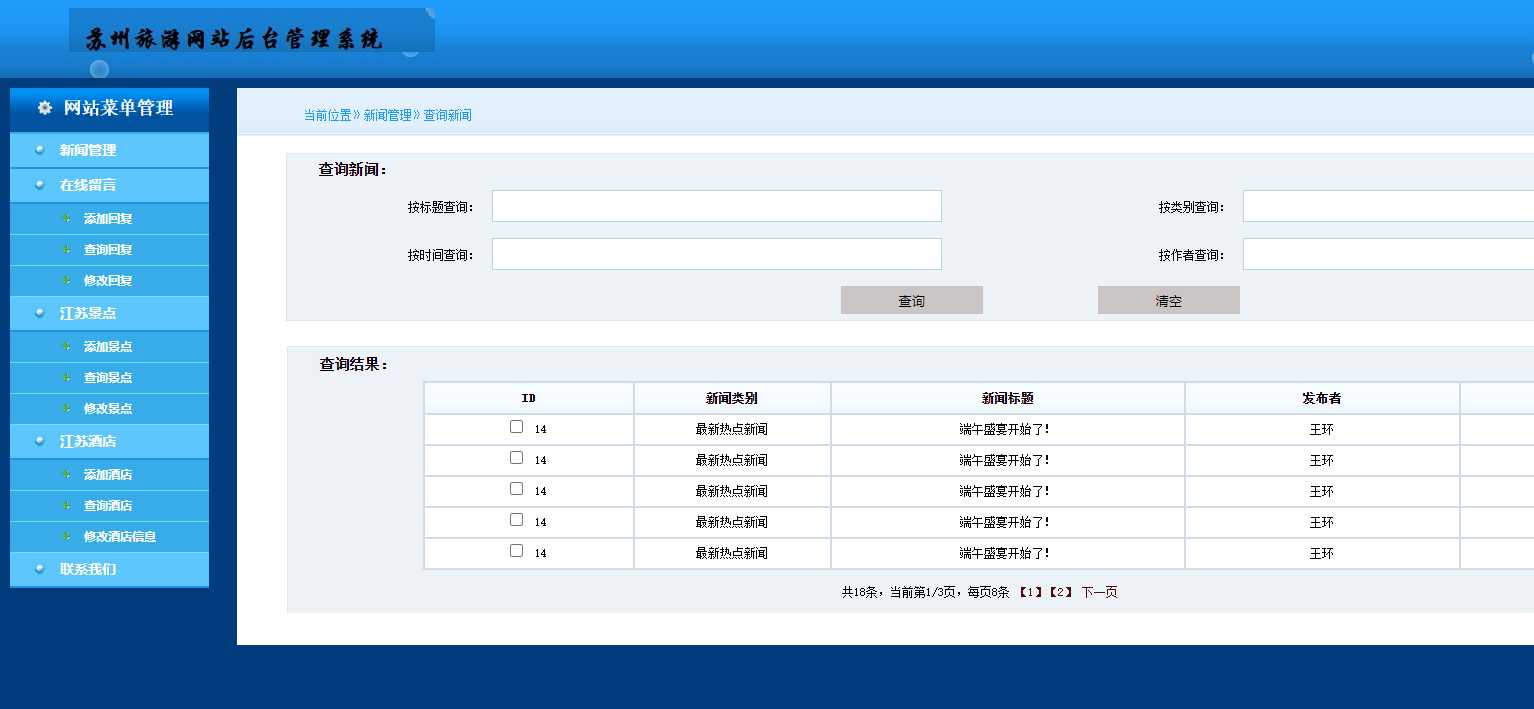The image size is (1534, 709).
Task: Tick the checkbox in the third result row
Action: [516, 488]
